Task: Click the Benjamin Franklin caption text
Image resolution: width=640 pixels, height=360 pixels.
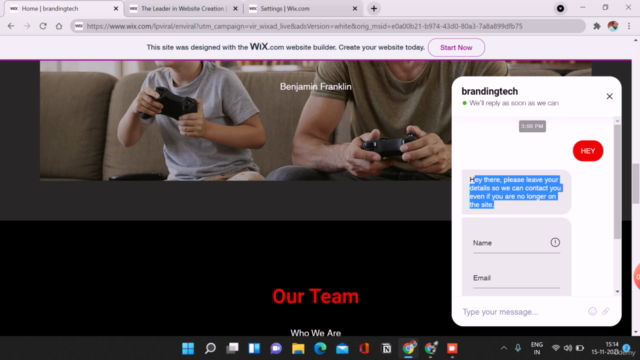Action: click(x=316, y=87)
